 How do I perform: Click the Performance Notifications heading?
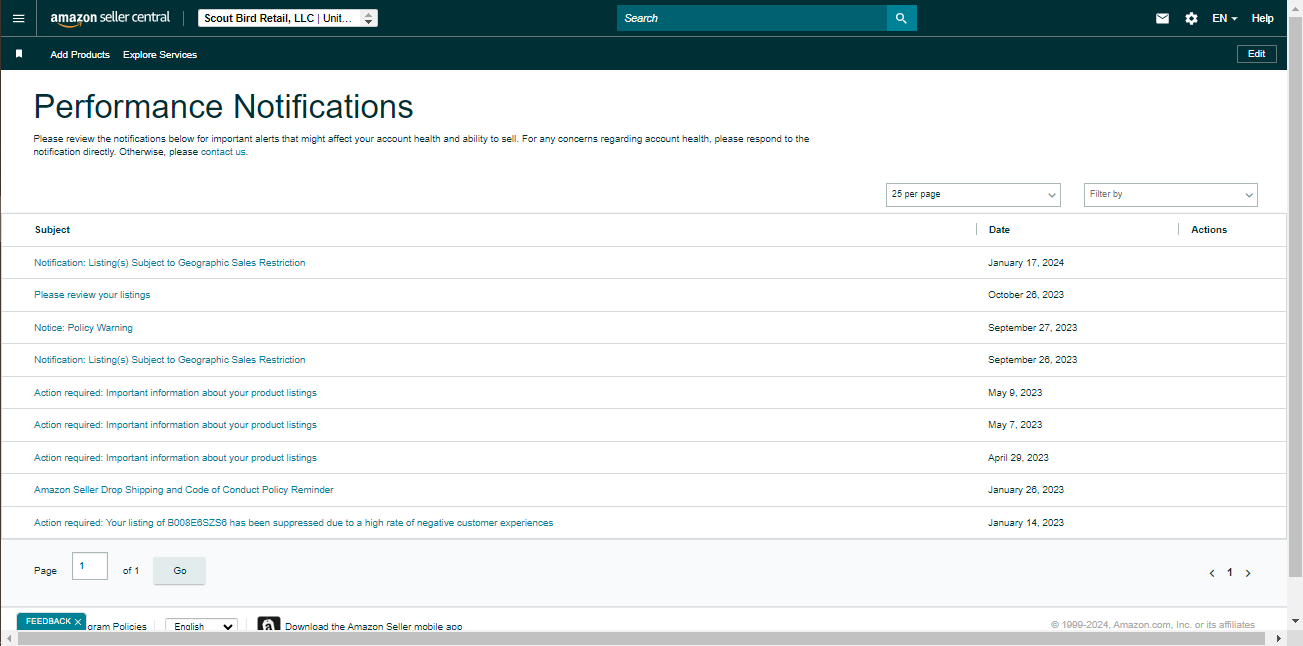pyautogui.click(x=224, y=107)
